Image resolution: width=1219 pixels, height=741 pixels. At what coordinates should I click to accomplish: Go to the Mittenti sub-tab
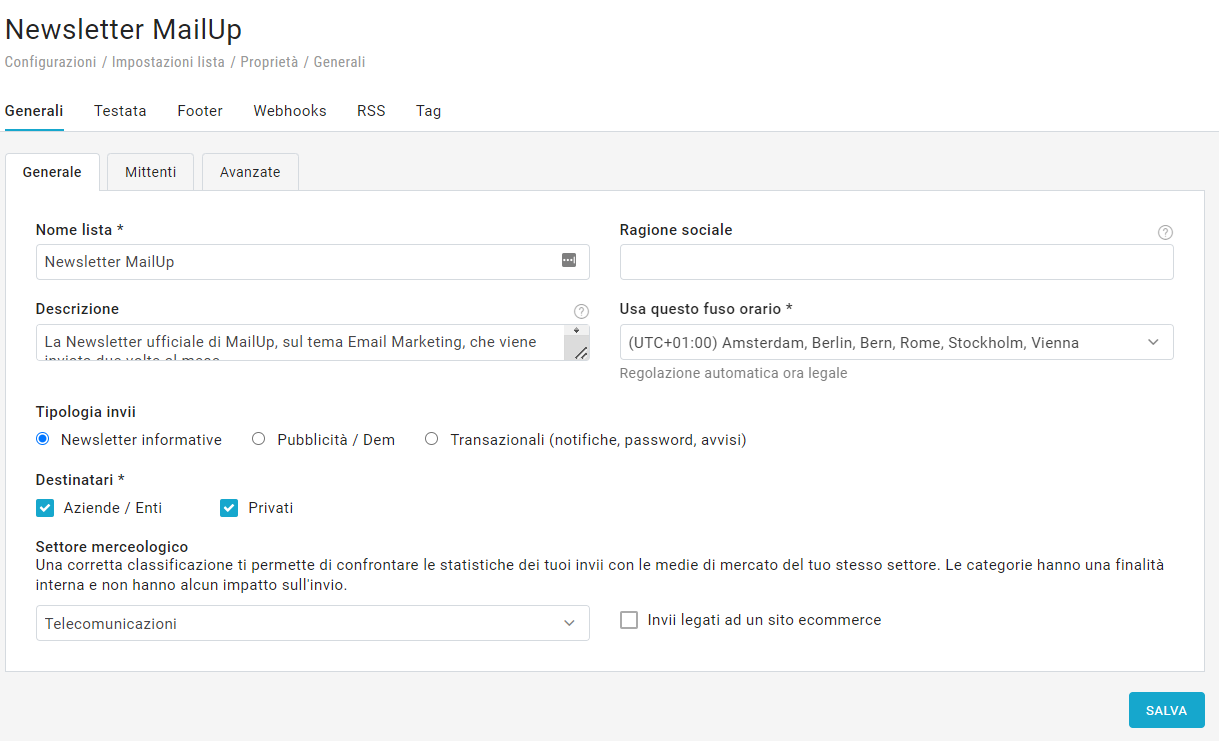coord(151,172)
